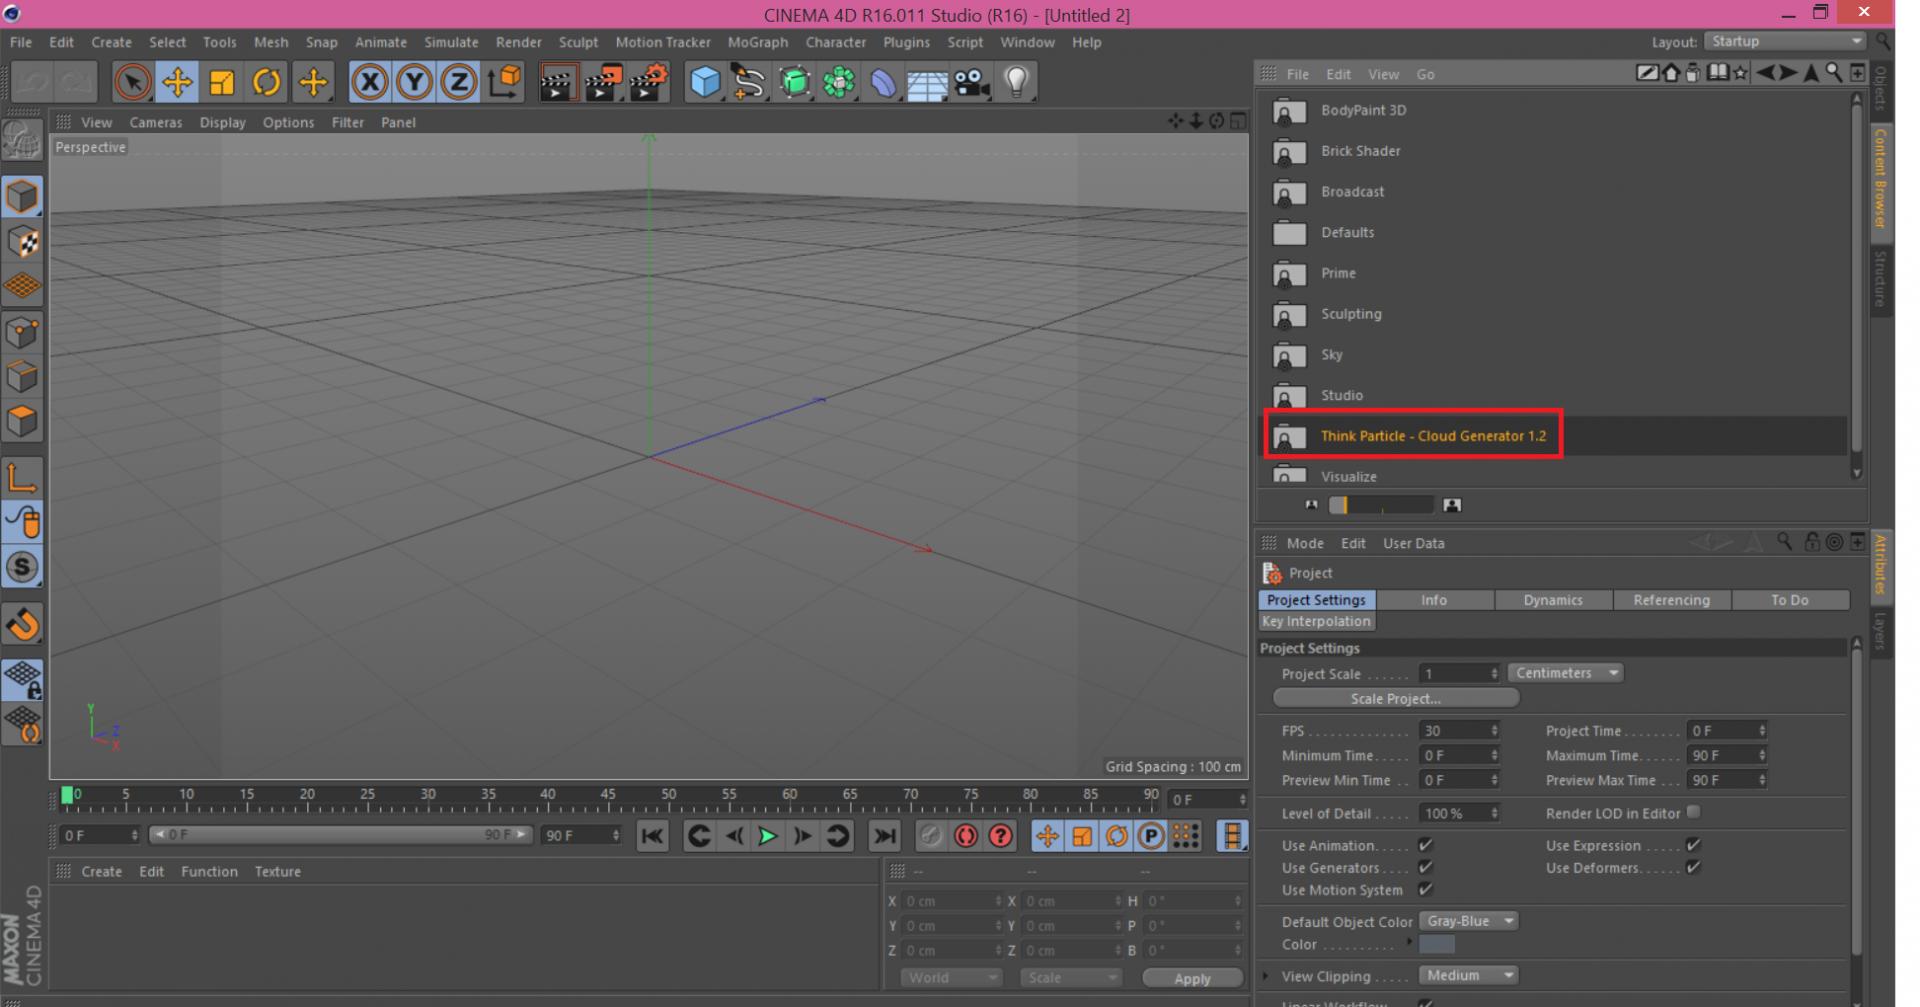Open the Key Interpolation tab
Image resolution: width=1920 pixels, height=1007 pixels.
(1316, 621)
